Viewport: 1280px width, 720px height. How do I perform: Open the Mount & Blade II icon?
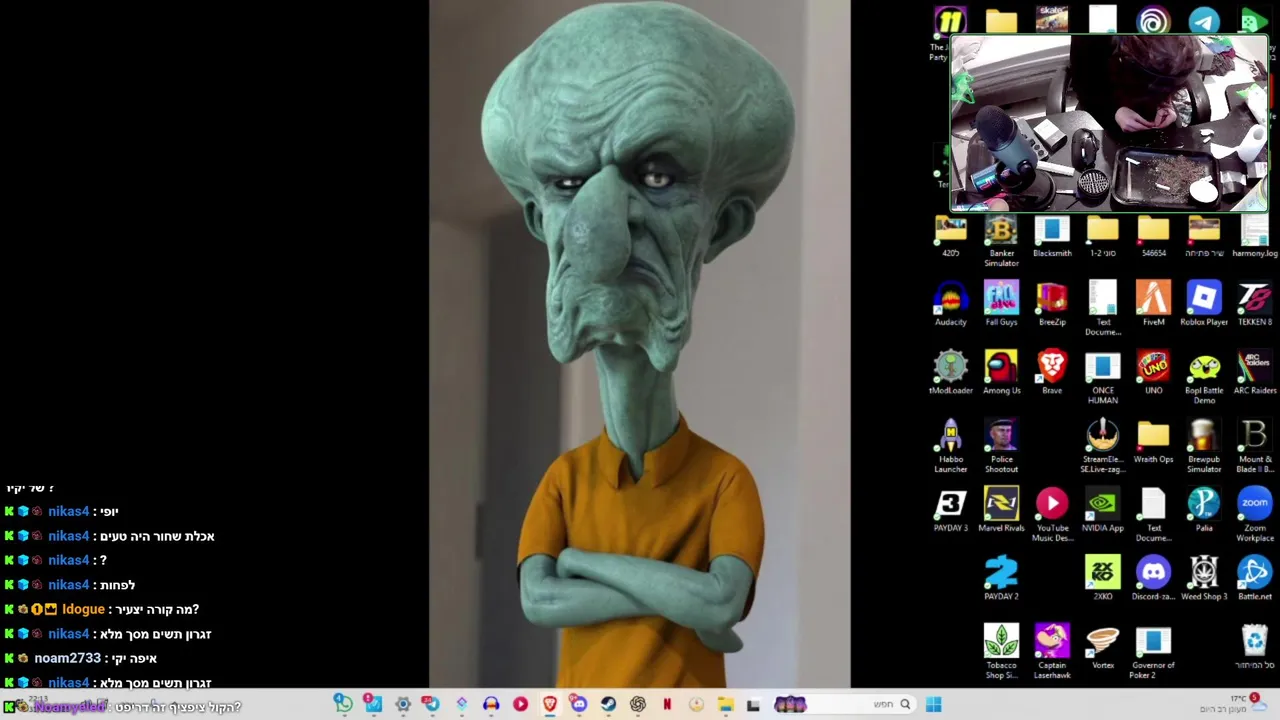[x=1254, y=447]
